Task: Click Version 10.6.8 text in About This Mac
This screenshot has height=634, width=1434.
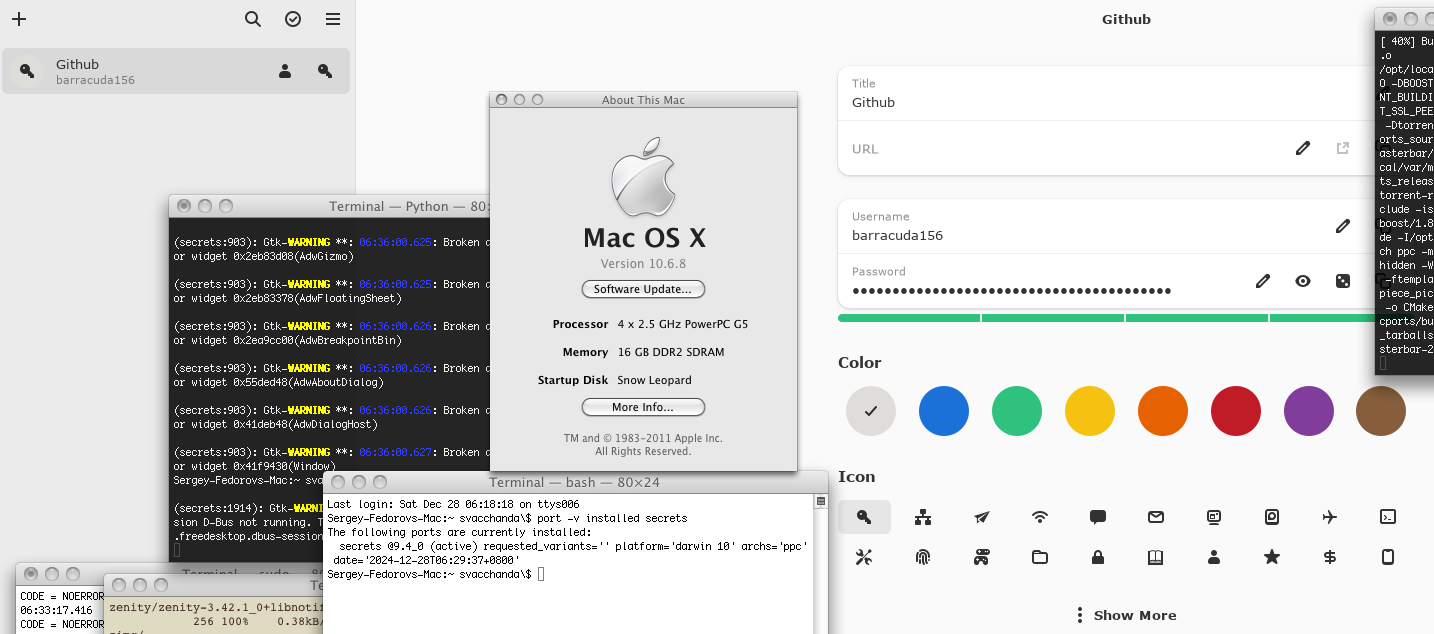Action: (643, 263)
